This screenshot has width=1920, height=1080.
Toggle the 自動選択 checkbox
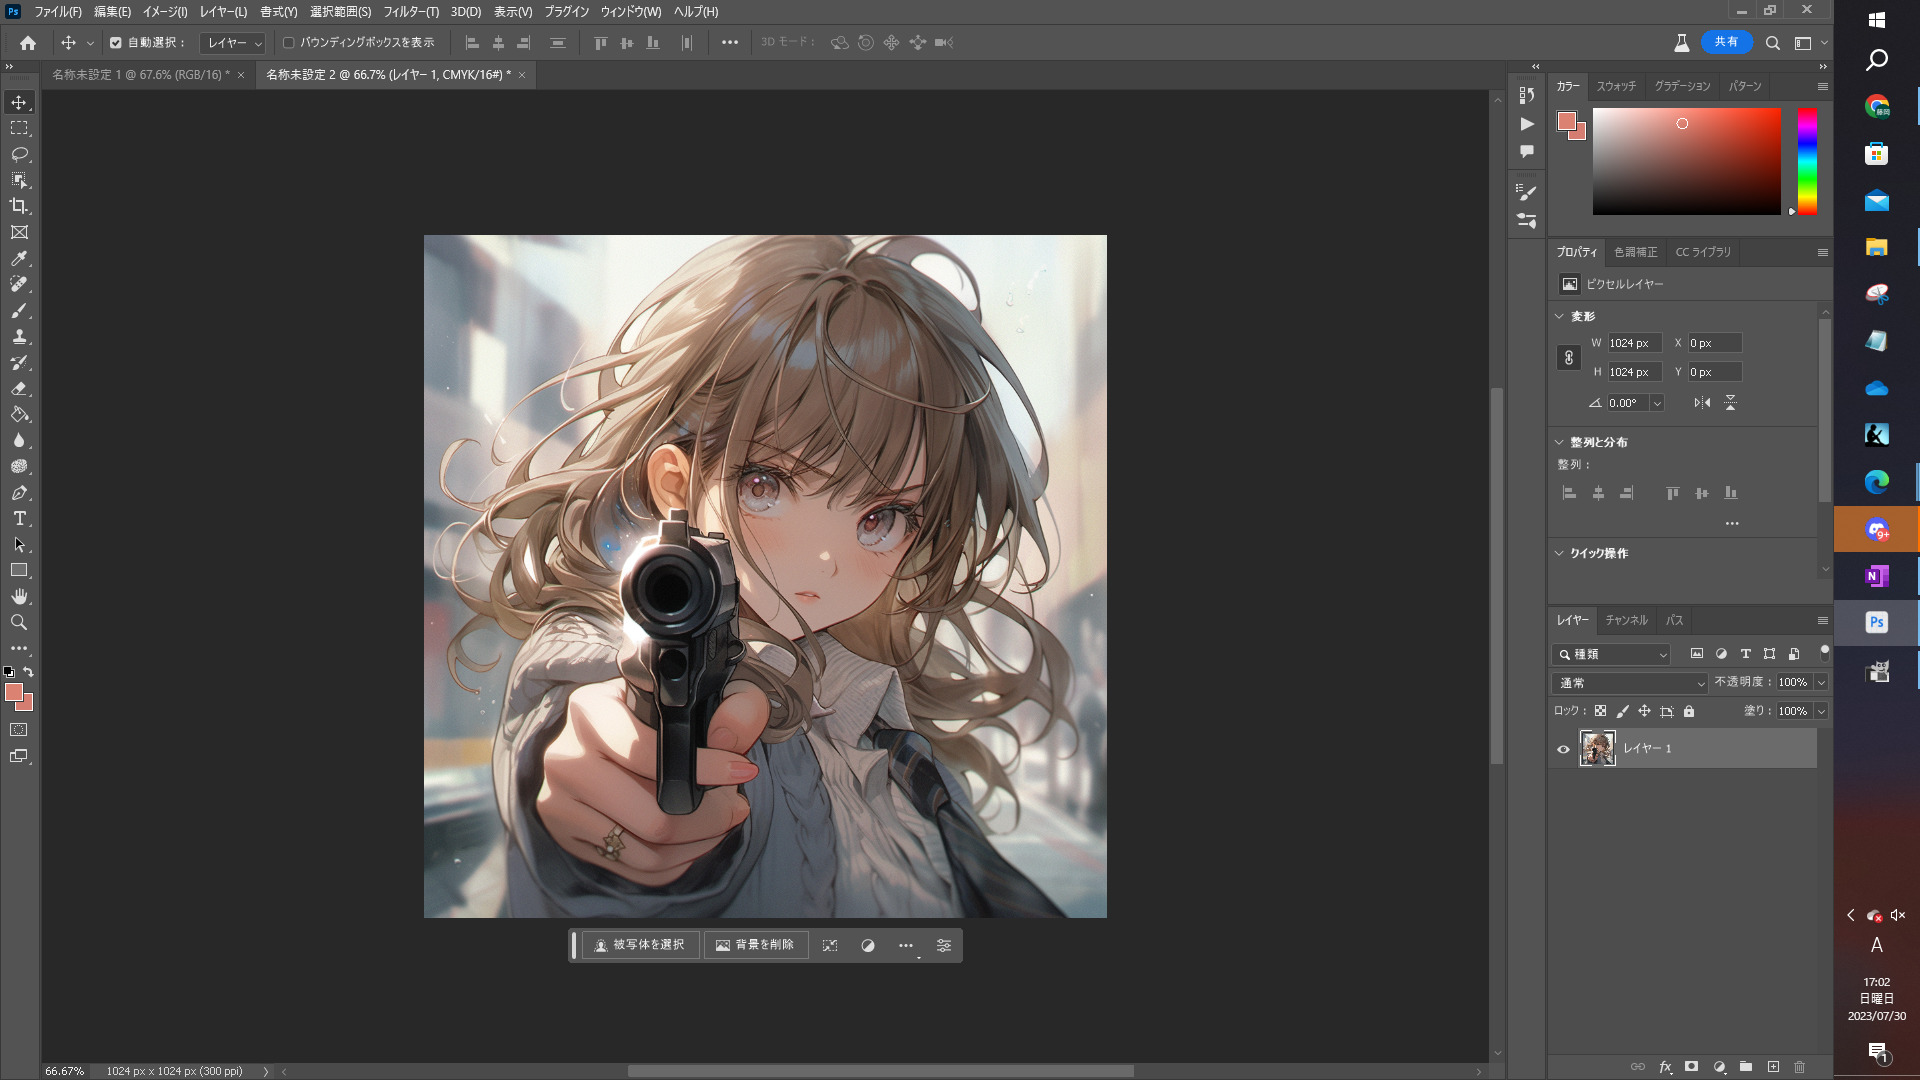[116, 43]
